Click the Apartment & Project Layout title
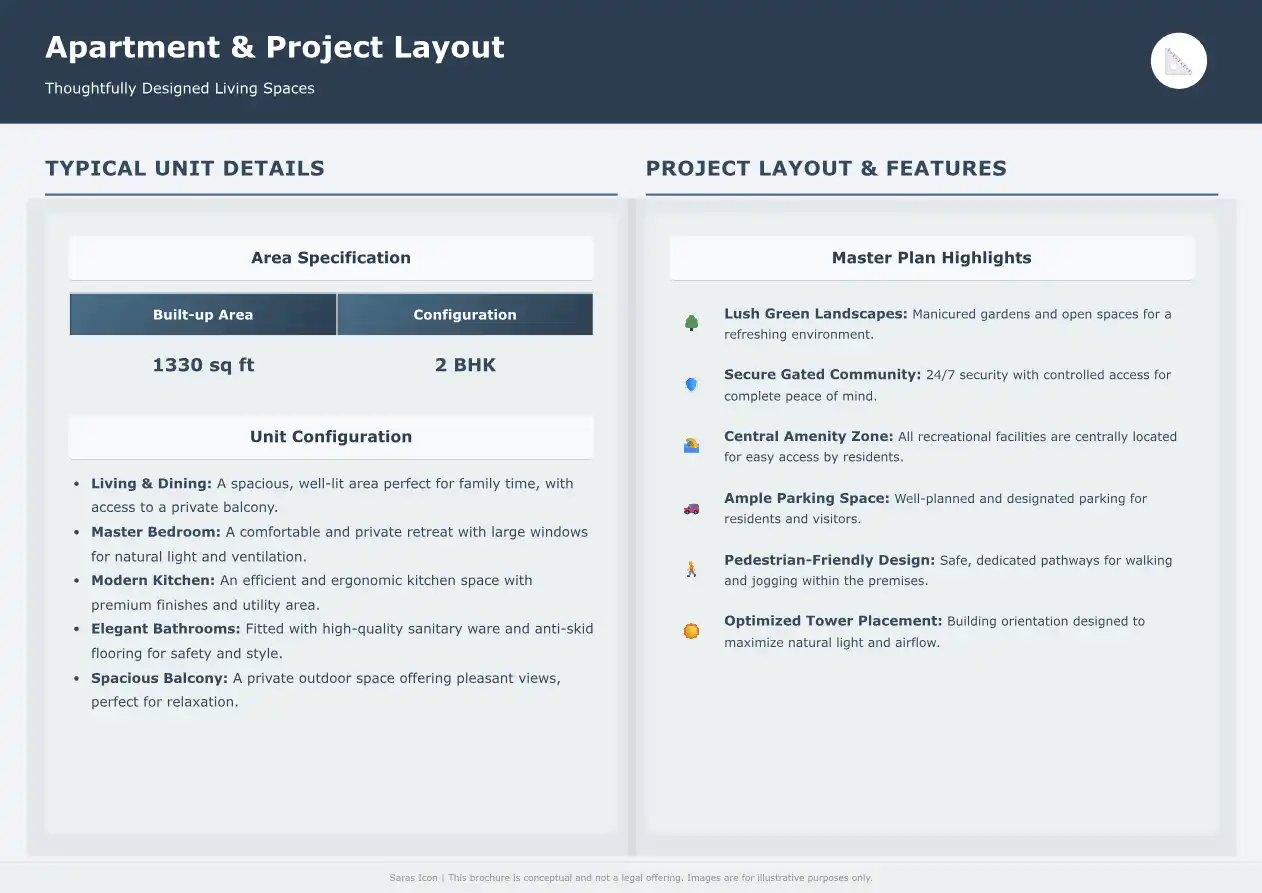The height and width of the screenshot is (893, 1262). click(x=275, y=47)
